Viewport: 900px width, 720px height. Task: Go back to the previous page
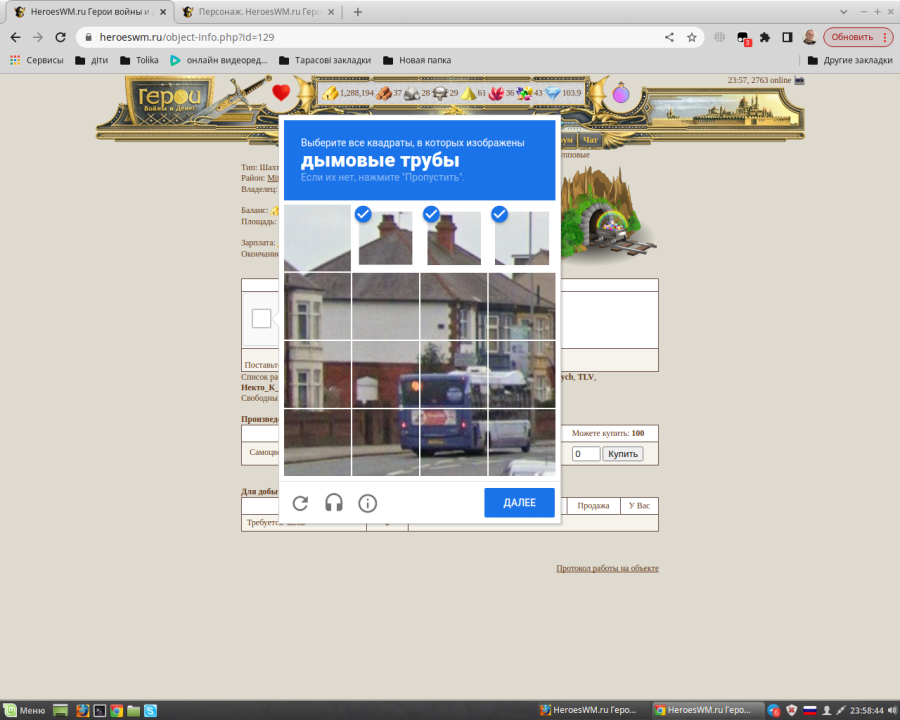tap(15, 37)
